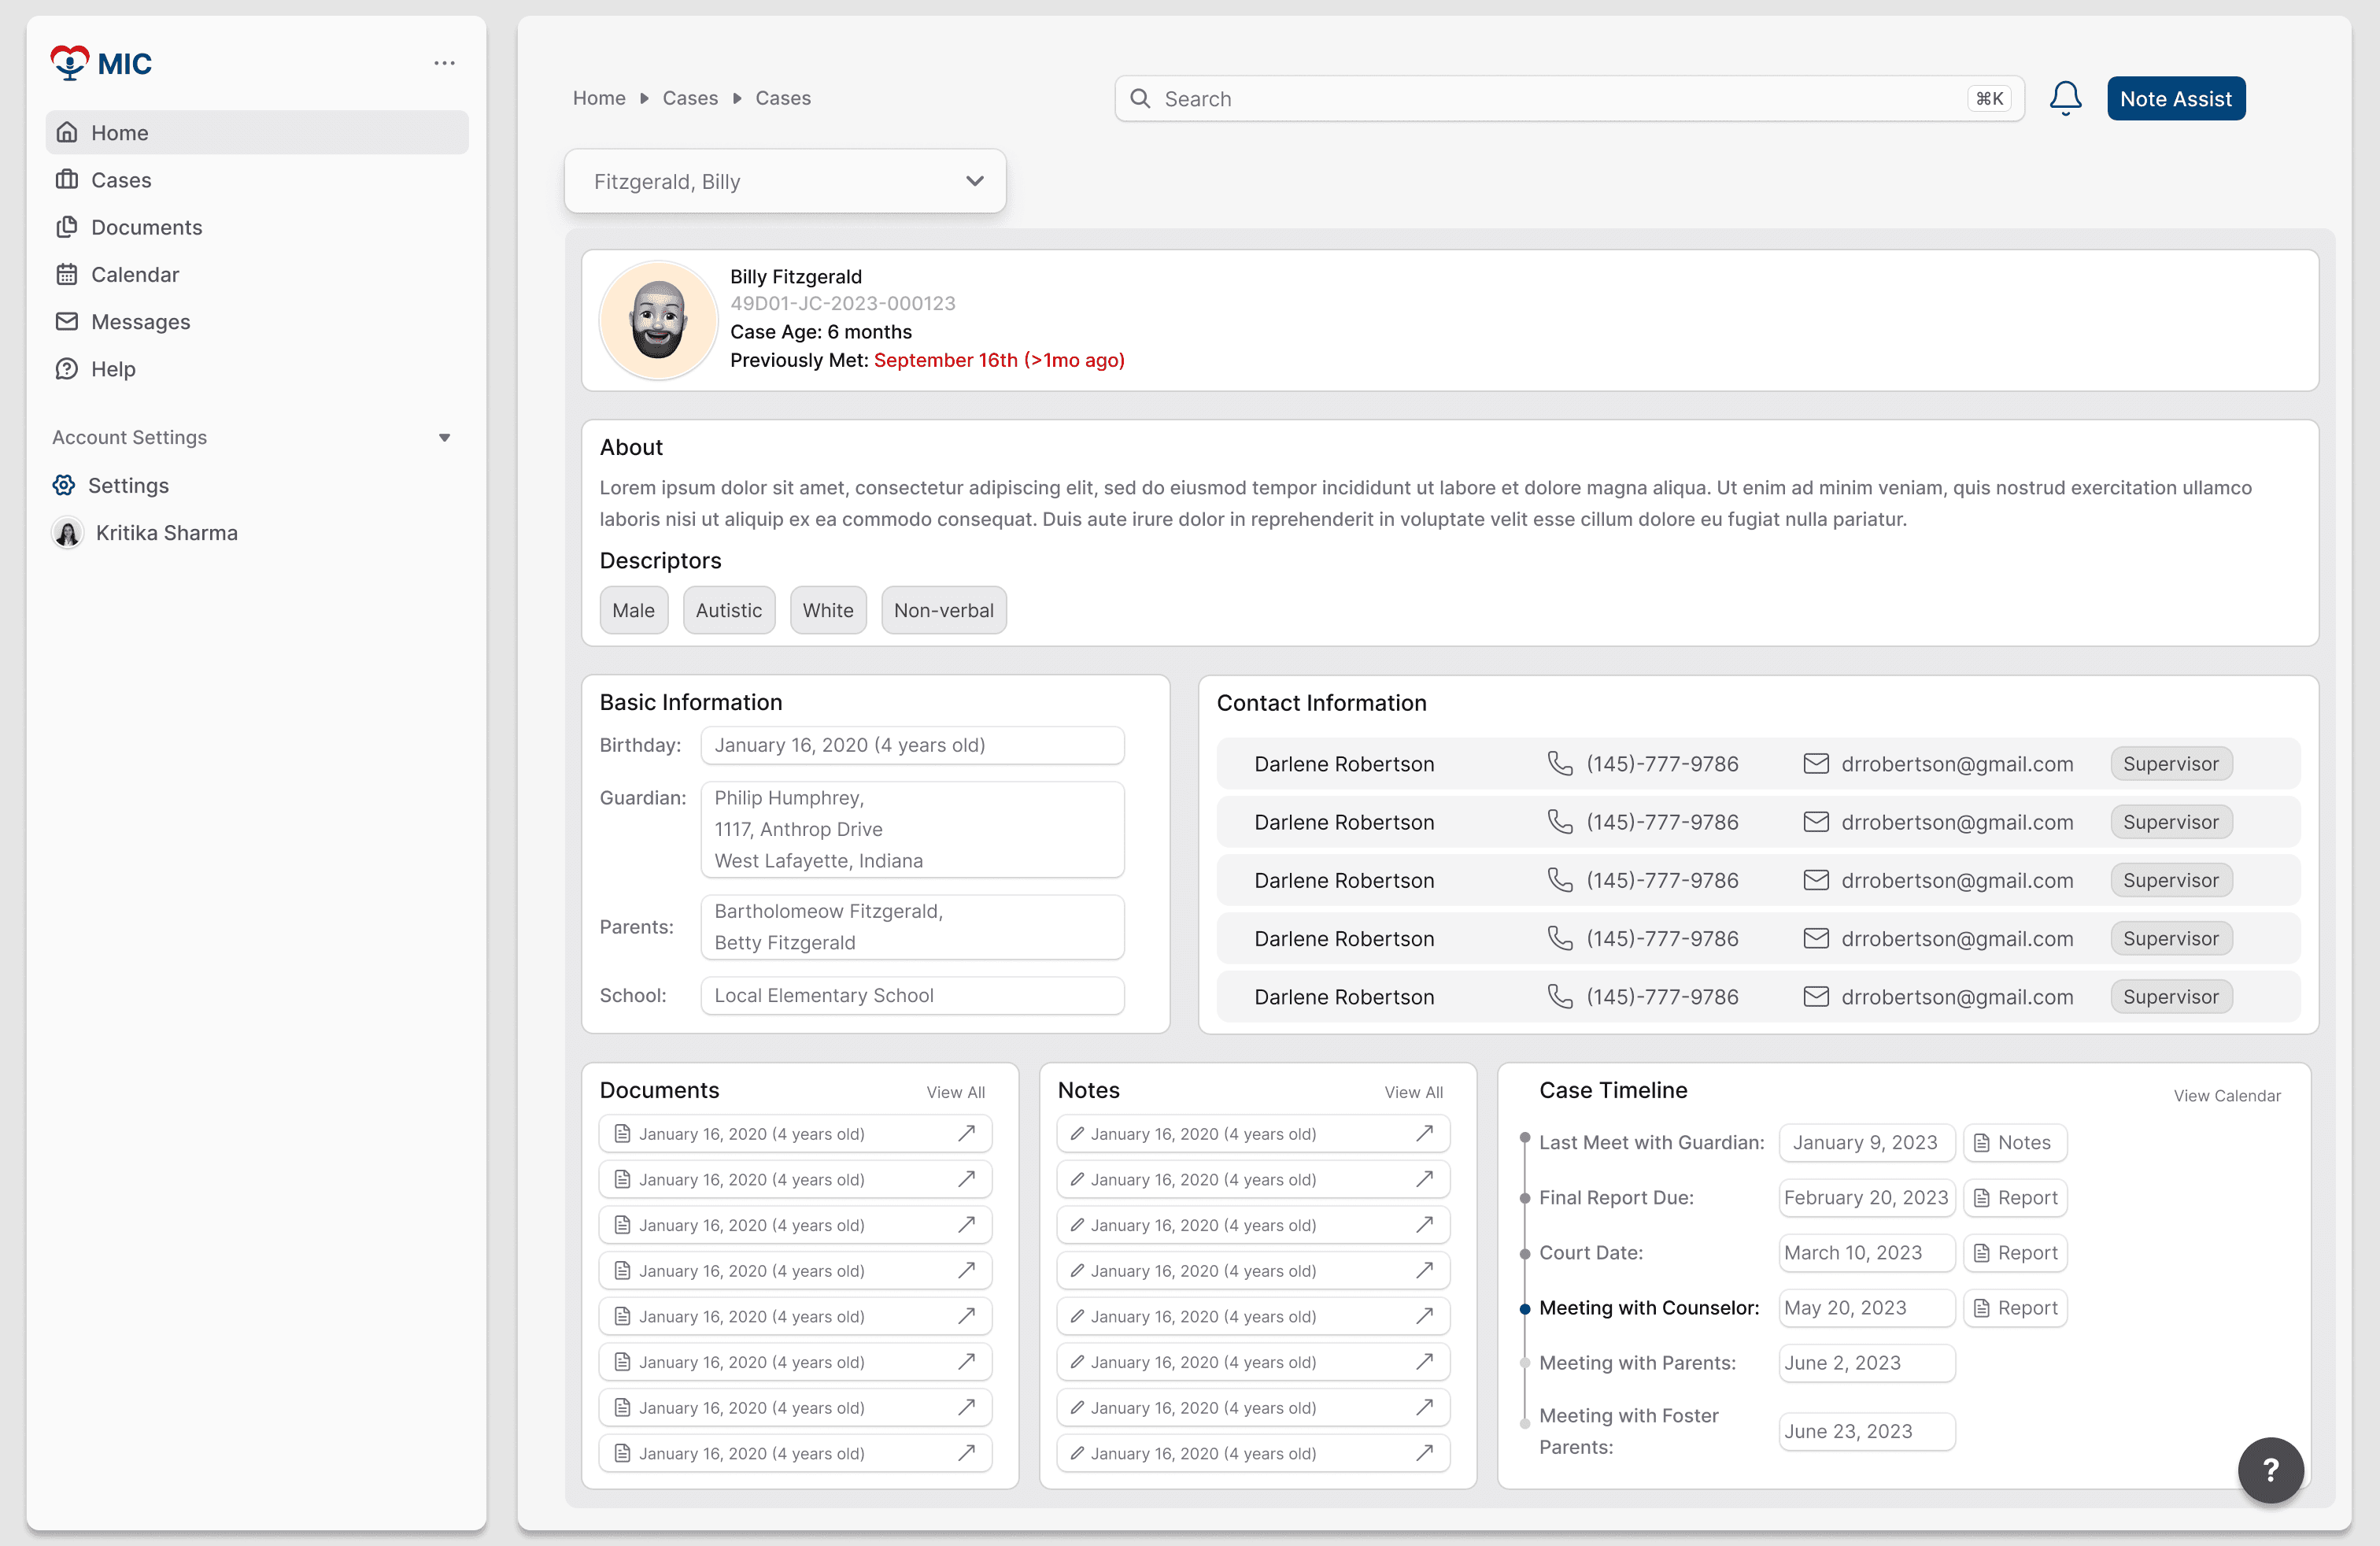Click the MIC heart logo

click(x=70, y=63)
